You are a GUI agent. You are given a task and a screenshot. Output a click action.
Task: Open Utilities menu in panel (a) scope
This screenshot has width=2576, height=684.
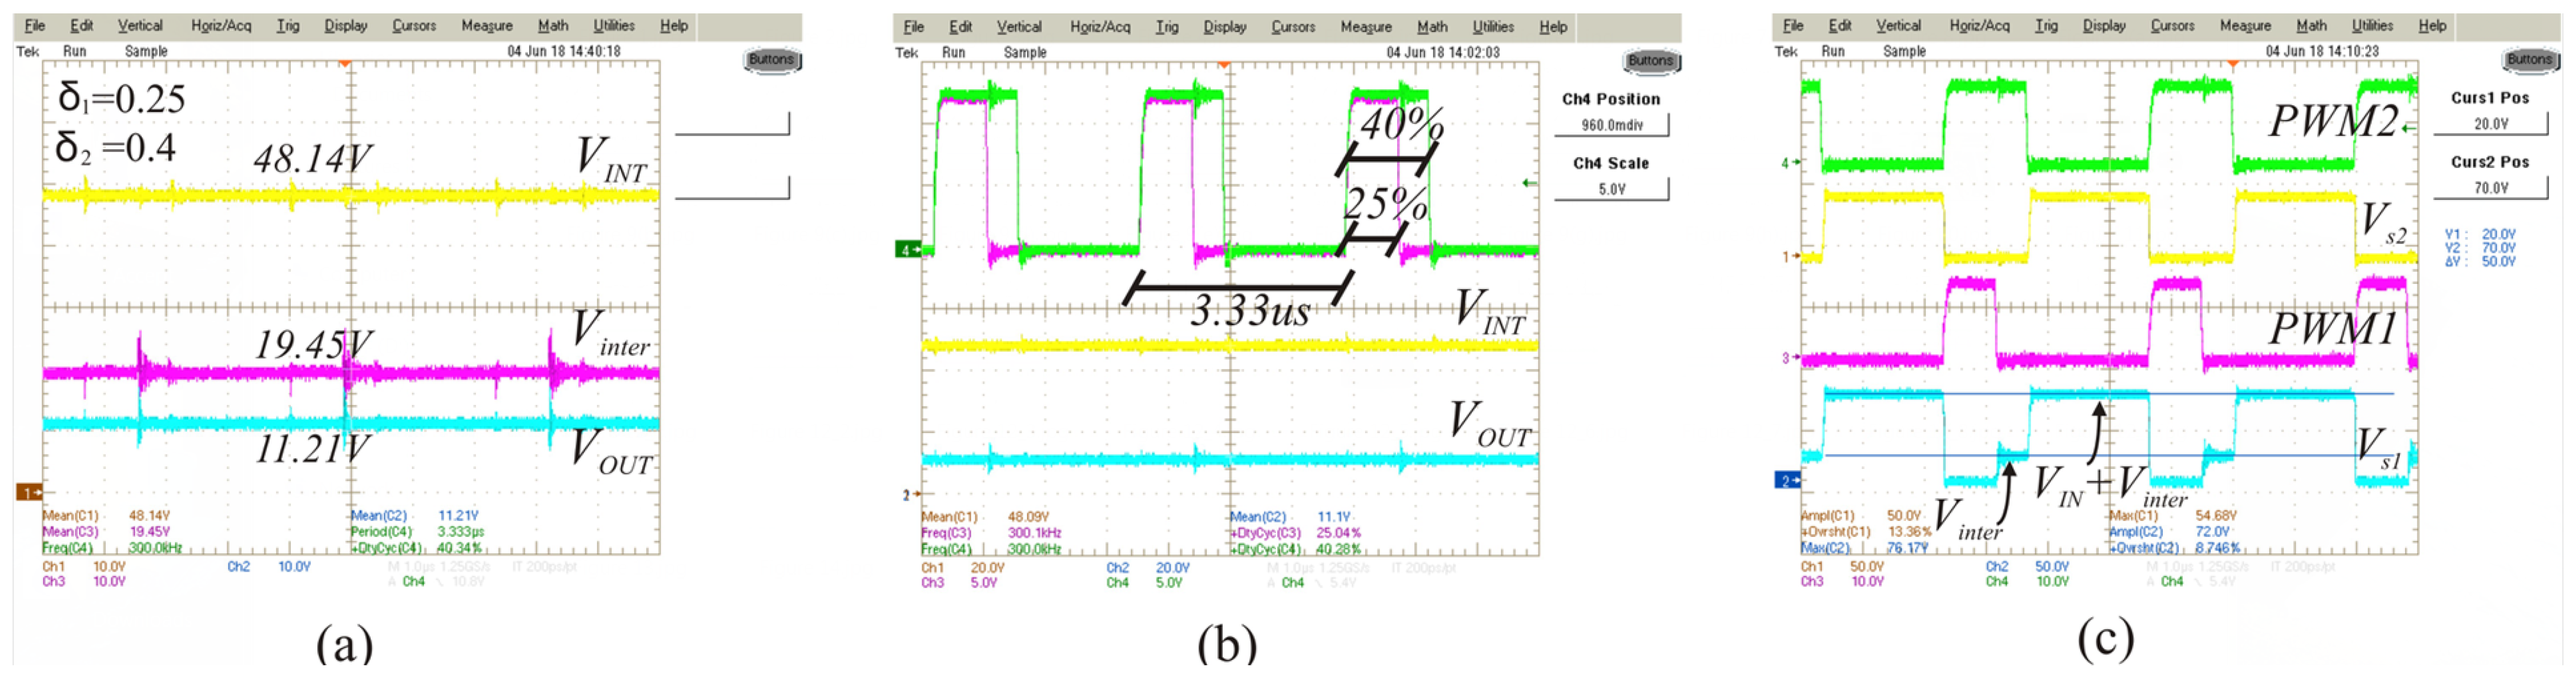pyautogui.click(x=613, y=26)
